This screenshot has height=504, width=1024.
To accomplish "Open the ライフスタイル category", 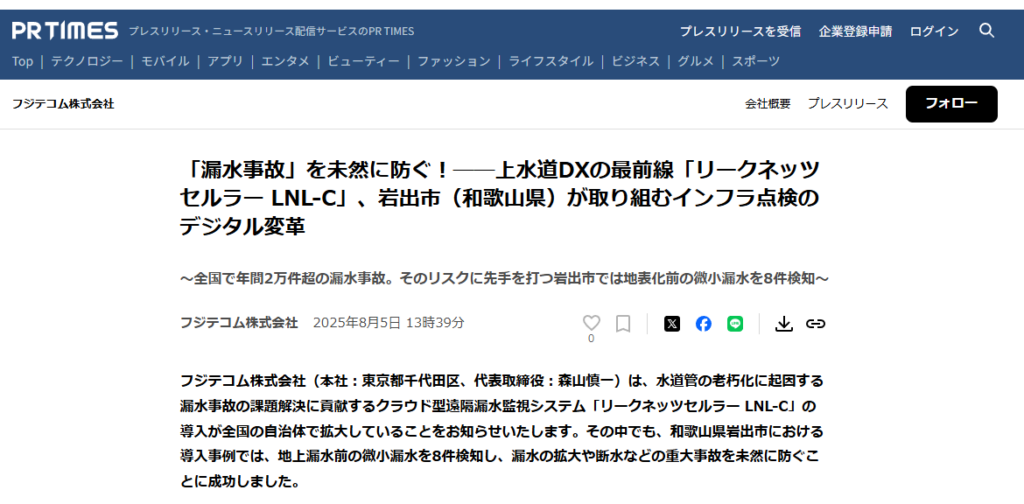I will coord(551,61).
